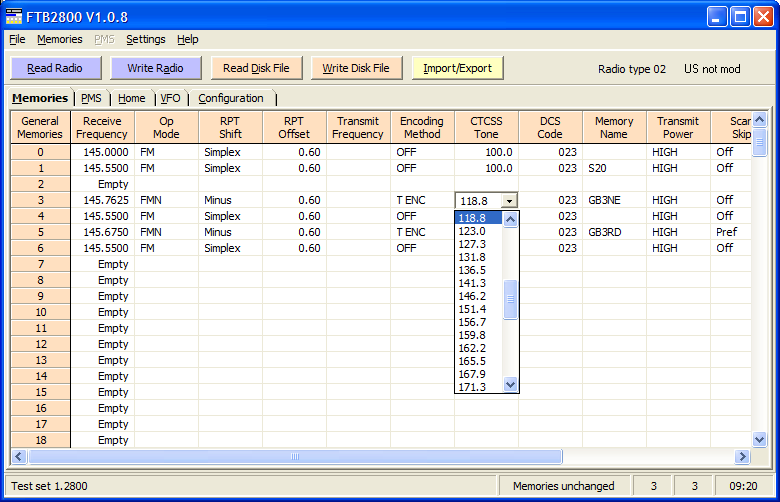The width and height of the screenshot is (780, 502).
Task: Click the FTB2800 application icon in title bar
Action: pos(14,16)
